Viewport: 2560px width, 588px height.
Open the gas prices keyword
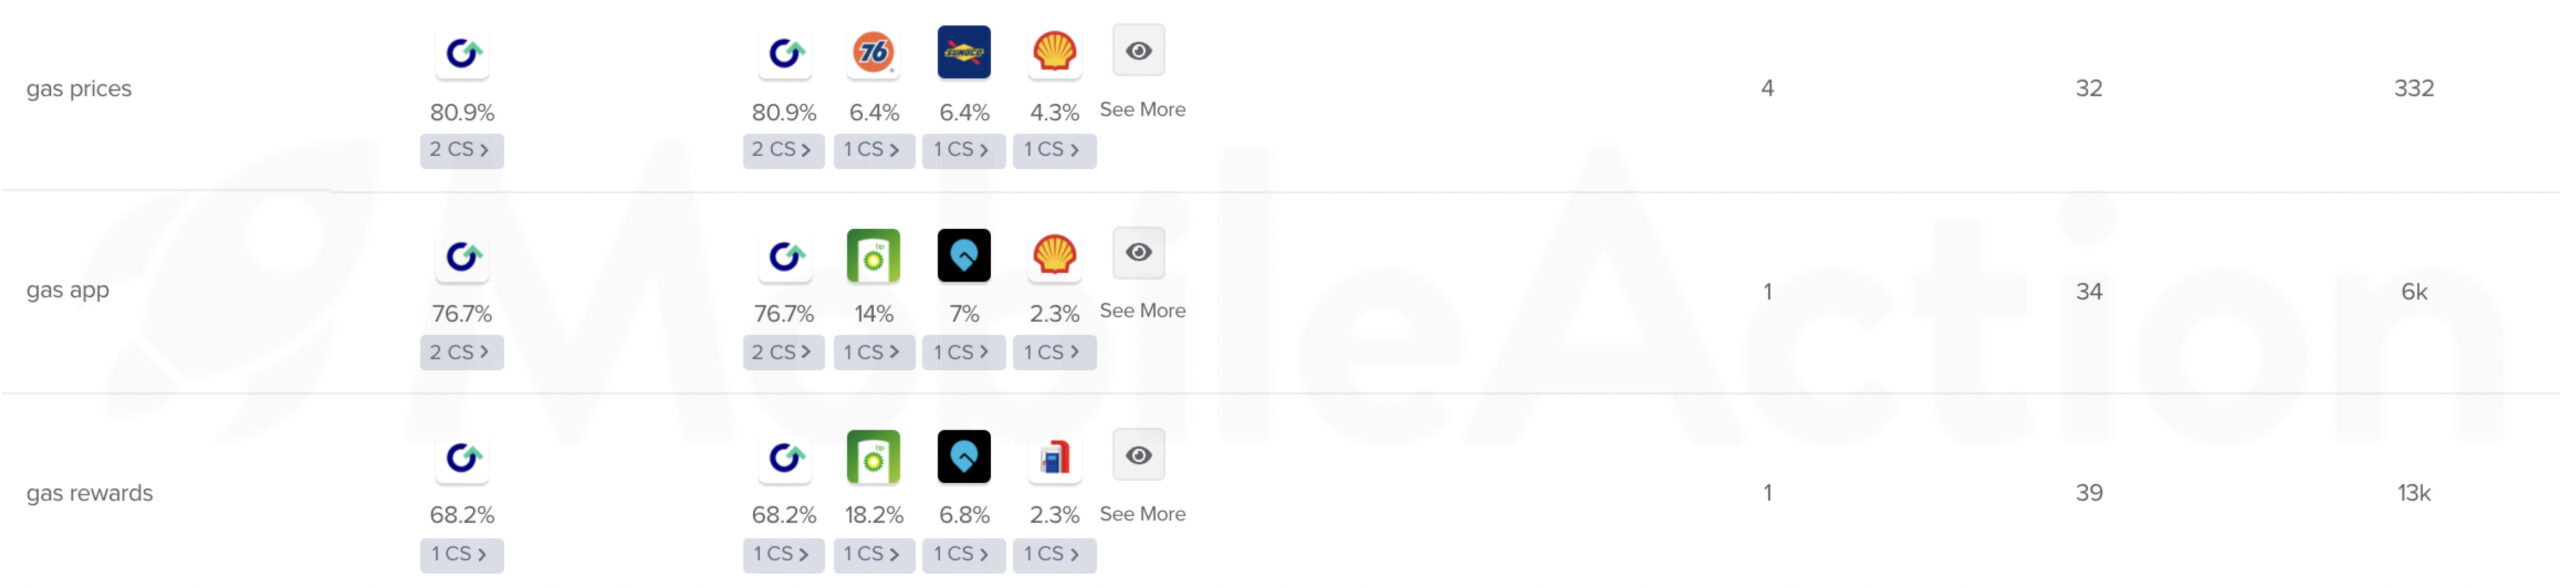click(79, 89)
